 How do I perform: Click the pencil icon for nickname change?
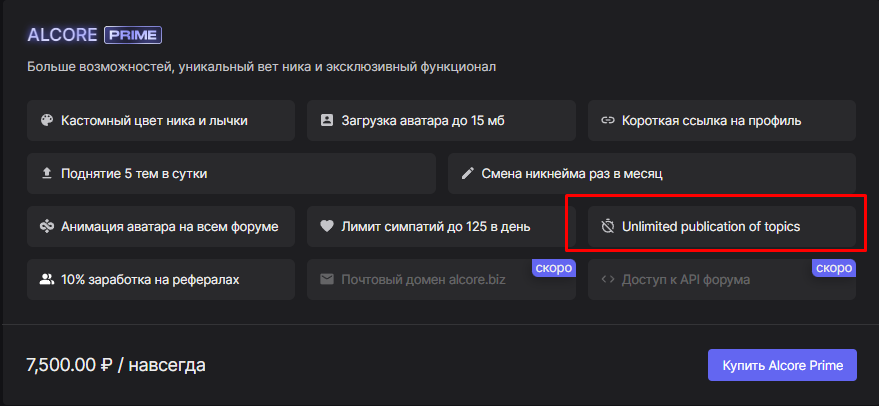click(x=467, y=173)
